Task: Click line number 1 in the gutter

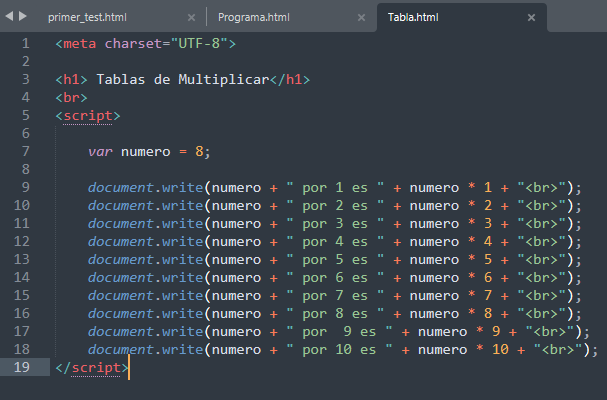Action: pyautogui.click(x=26, y=43)
